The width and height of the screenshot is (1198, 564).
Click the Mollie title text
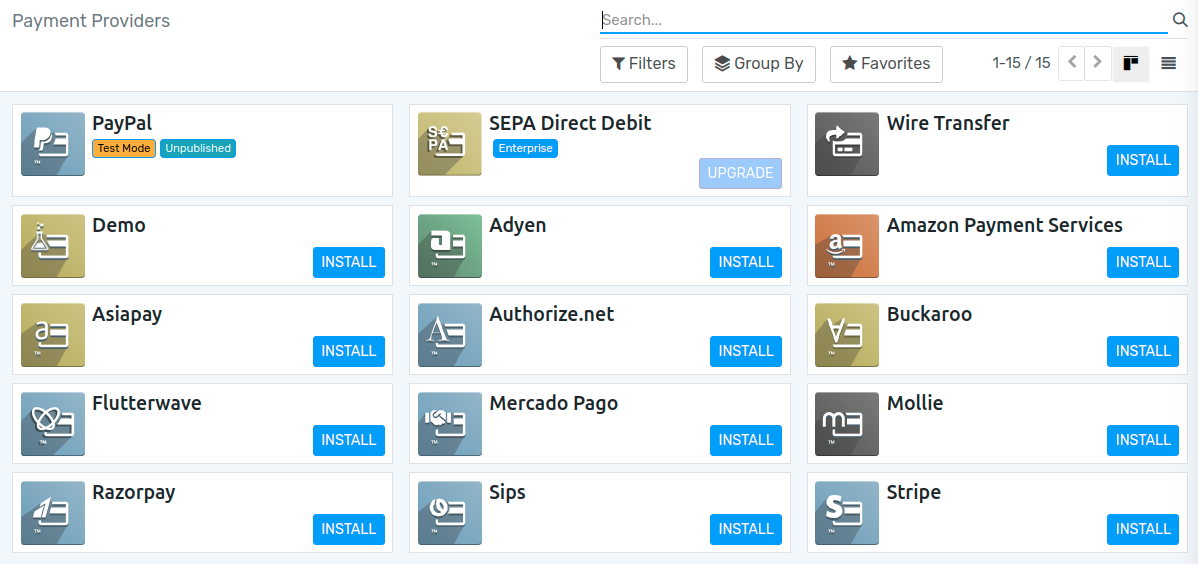[915, 404]
